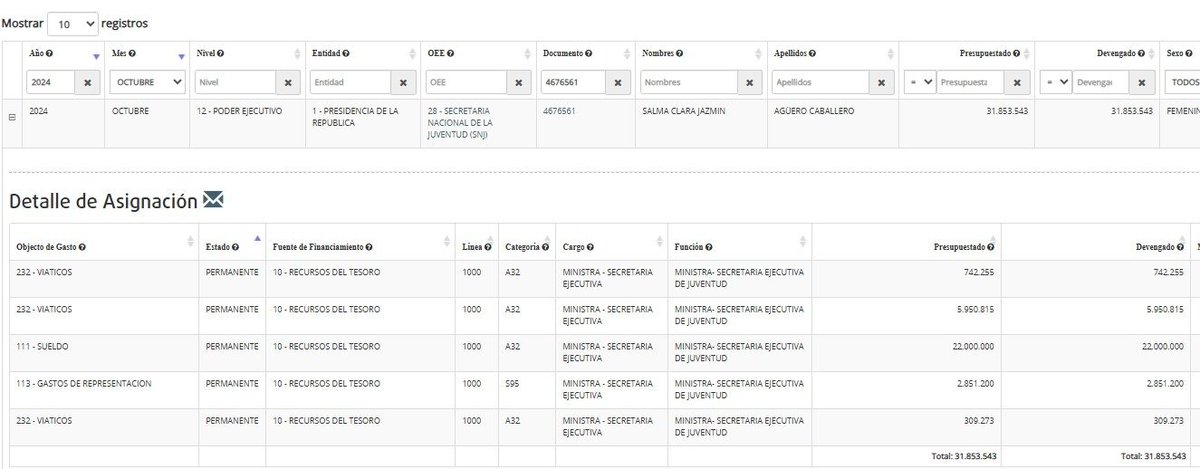This screenshot has width=1200, height=469.
Task: Click into the Nivel filter input
Action: click(x=236, y=82)
